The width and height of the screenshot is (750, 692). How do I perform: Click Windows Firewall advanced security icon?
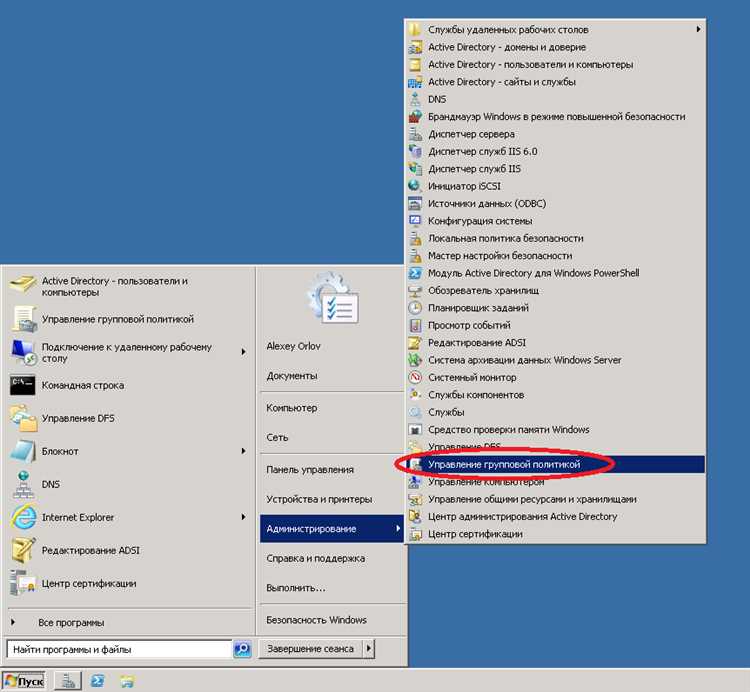(415, 117)
